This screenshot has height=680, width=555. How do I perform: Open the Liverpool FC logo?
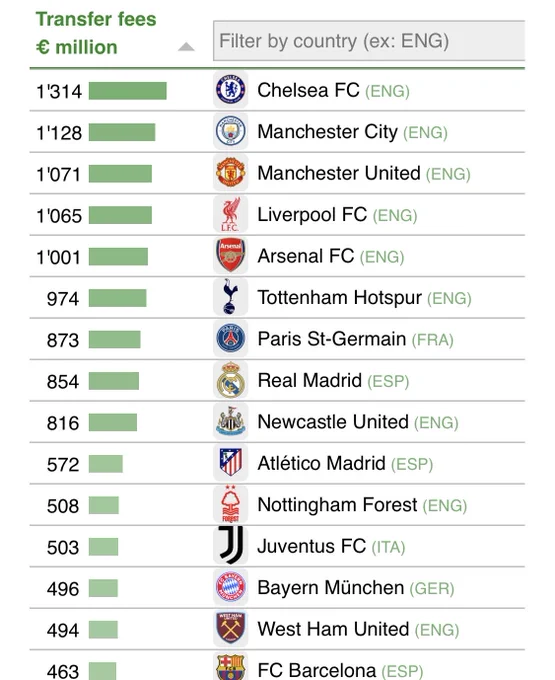coord(231,214)
